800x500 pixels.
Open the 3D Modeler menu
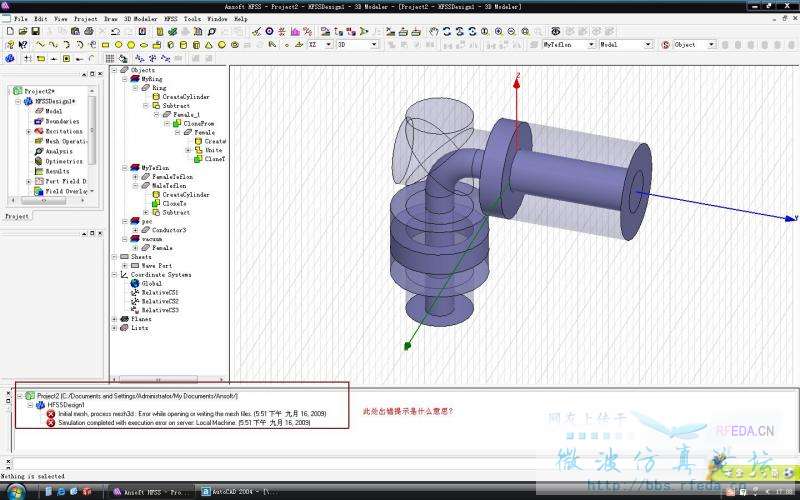tap(141, 19)
